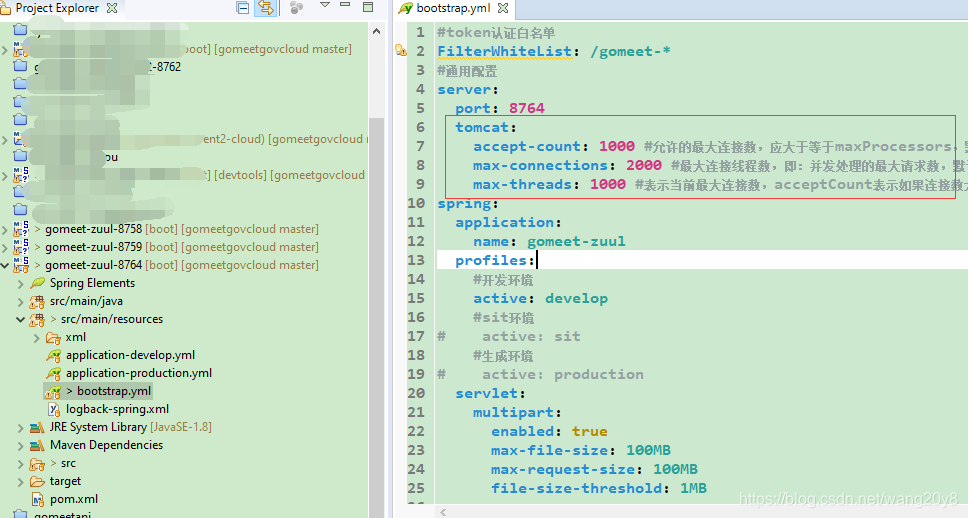Click target folder icon
This screenshot has width=968, height=518.
(x=38, y=482)
